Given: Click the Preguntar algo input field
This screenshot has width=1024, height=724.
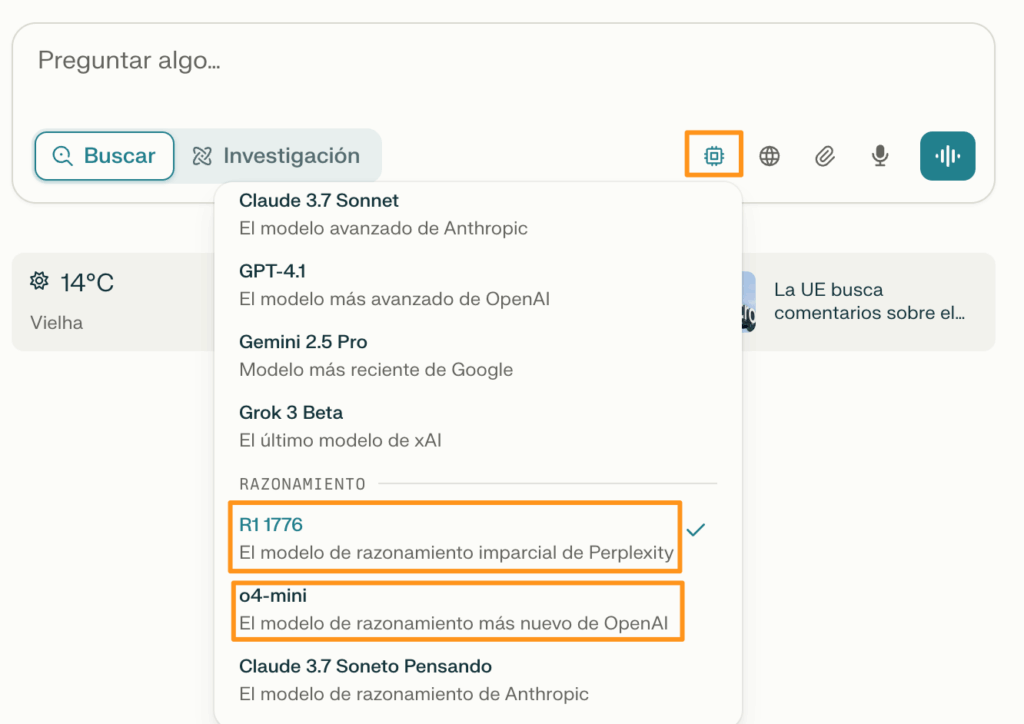Looking at the screenshot, I should click(503, 61).
